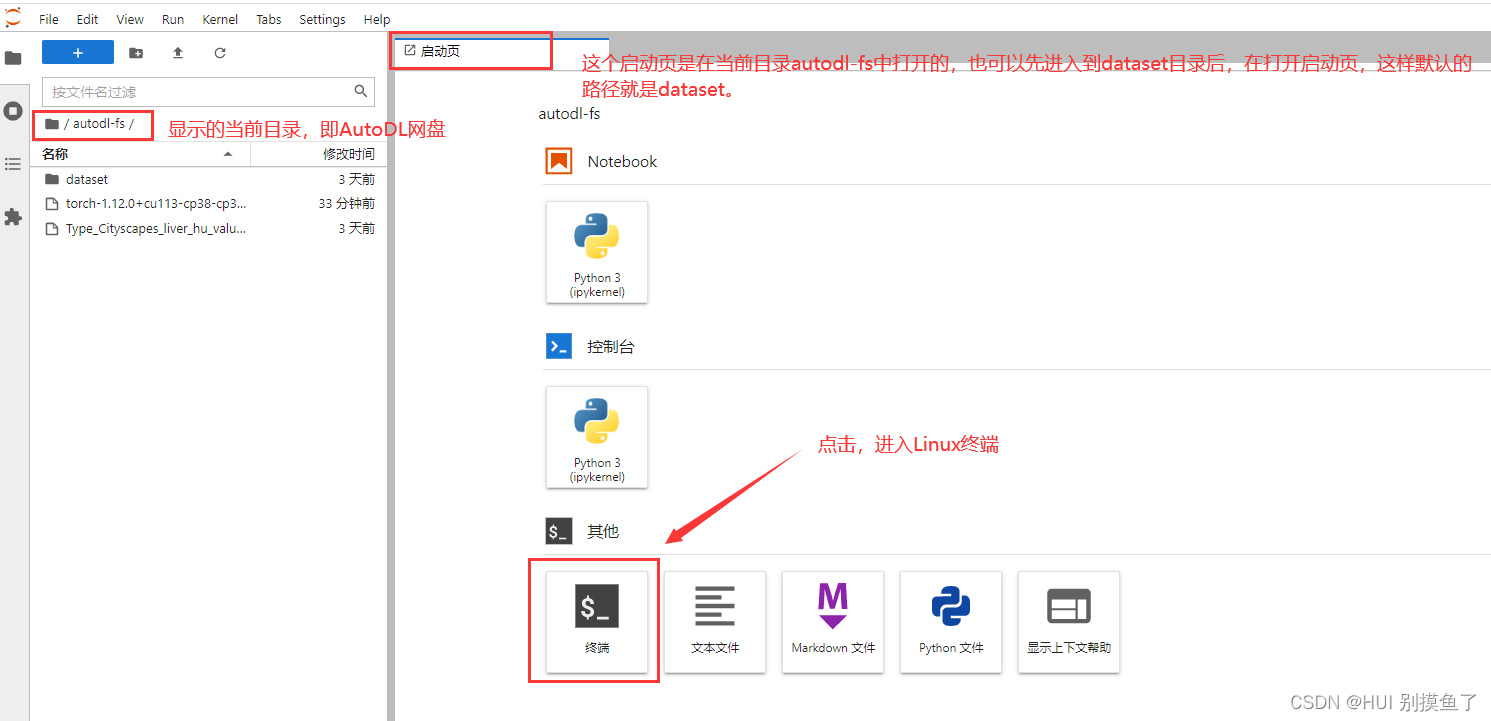1491x721 pixels.
Task: Select the Type_Cityscapes_liver_hu_valu file
Action: coord(208,228)
